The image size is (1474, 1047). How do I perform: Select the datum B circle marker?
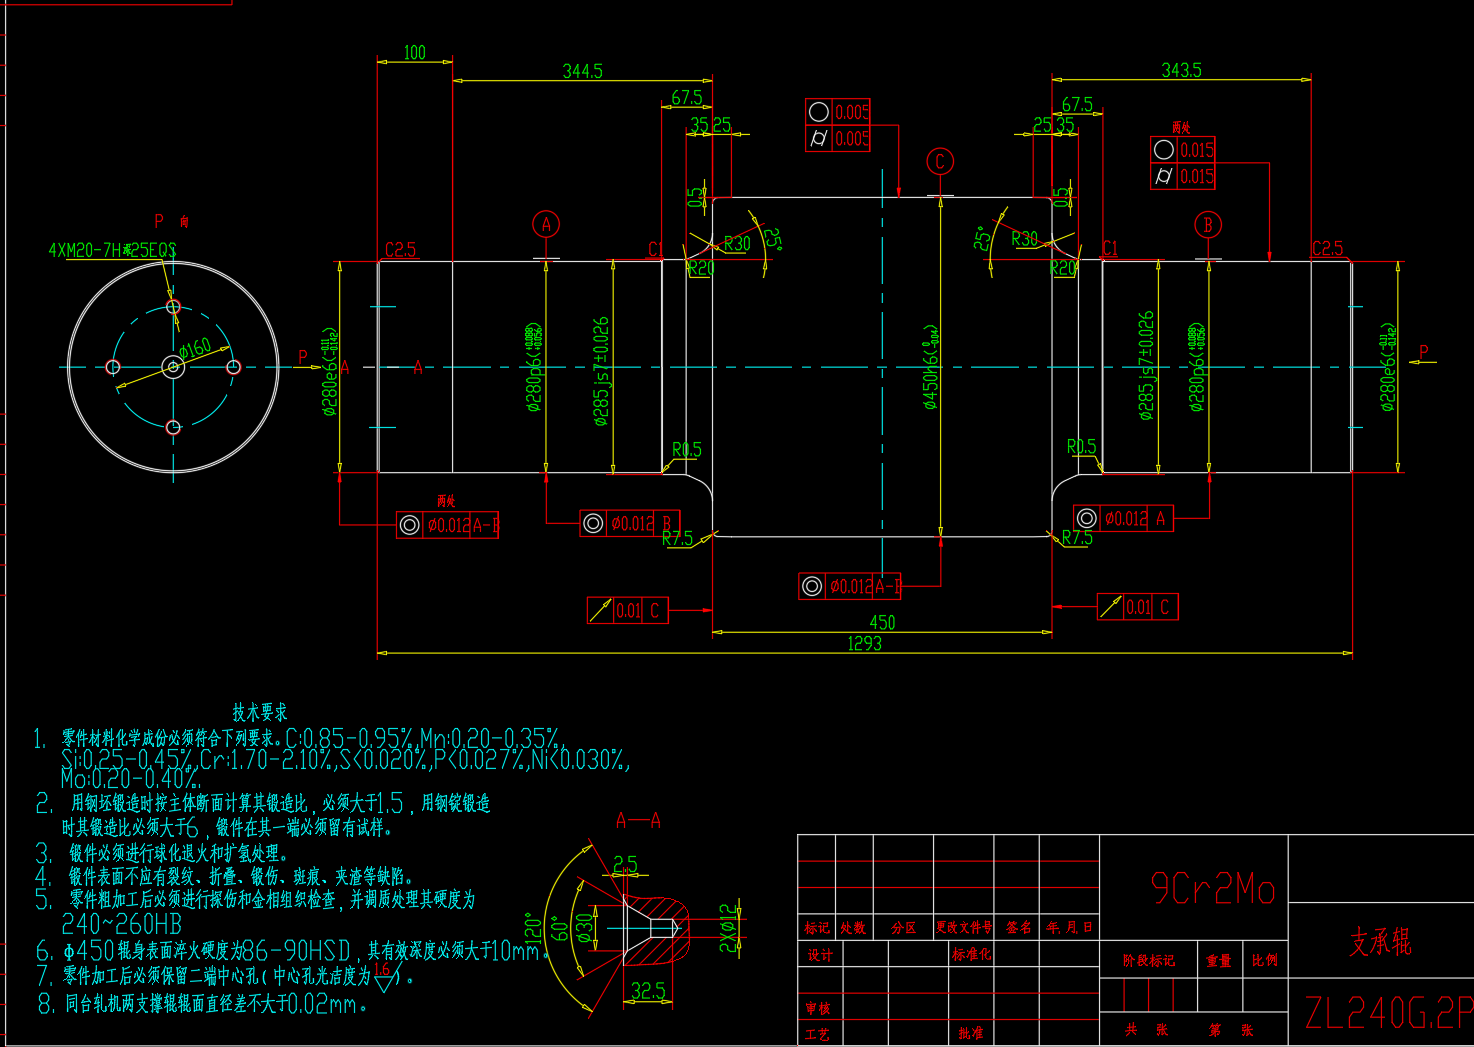(x=1208, y=225)
